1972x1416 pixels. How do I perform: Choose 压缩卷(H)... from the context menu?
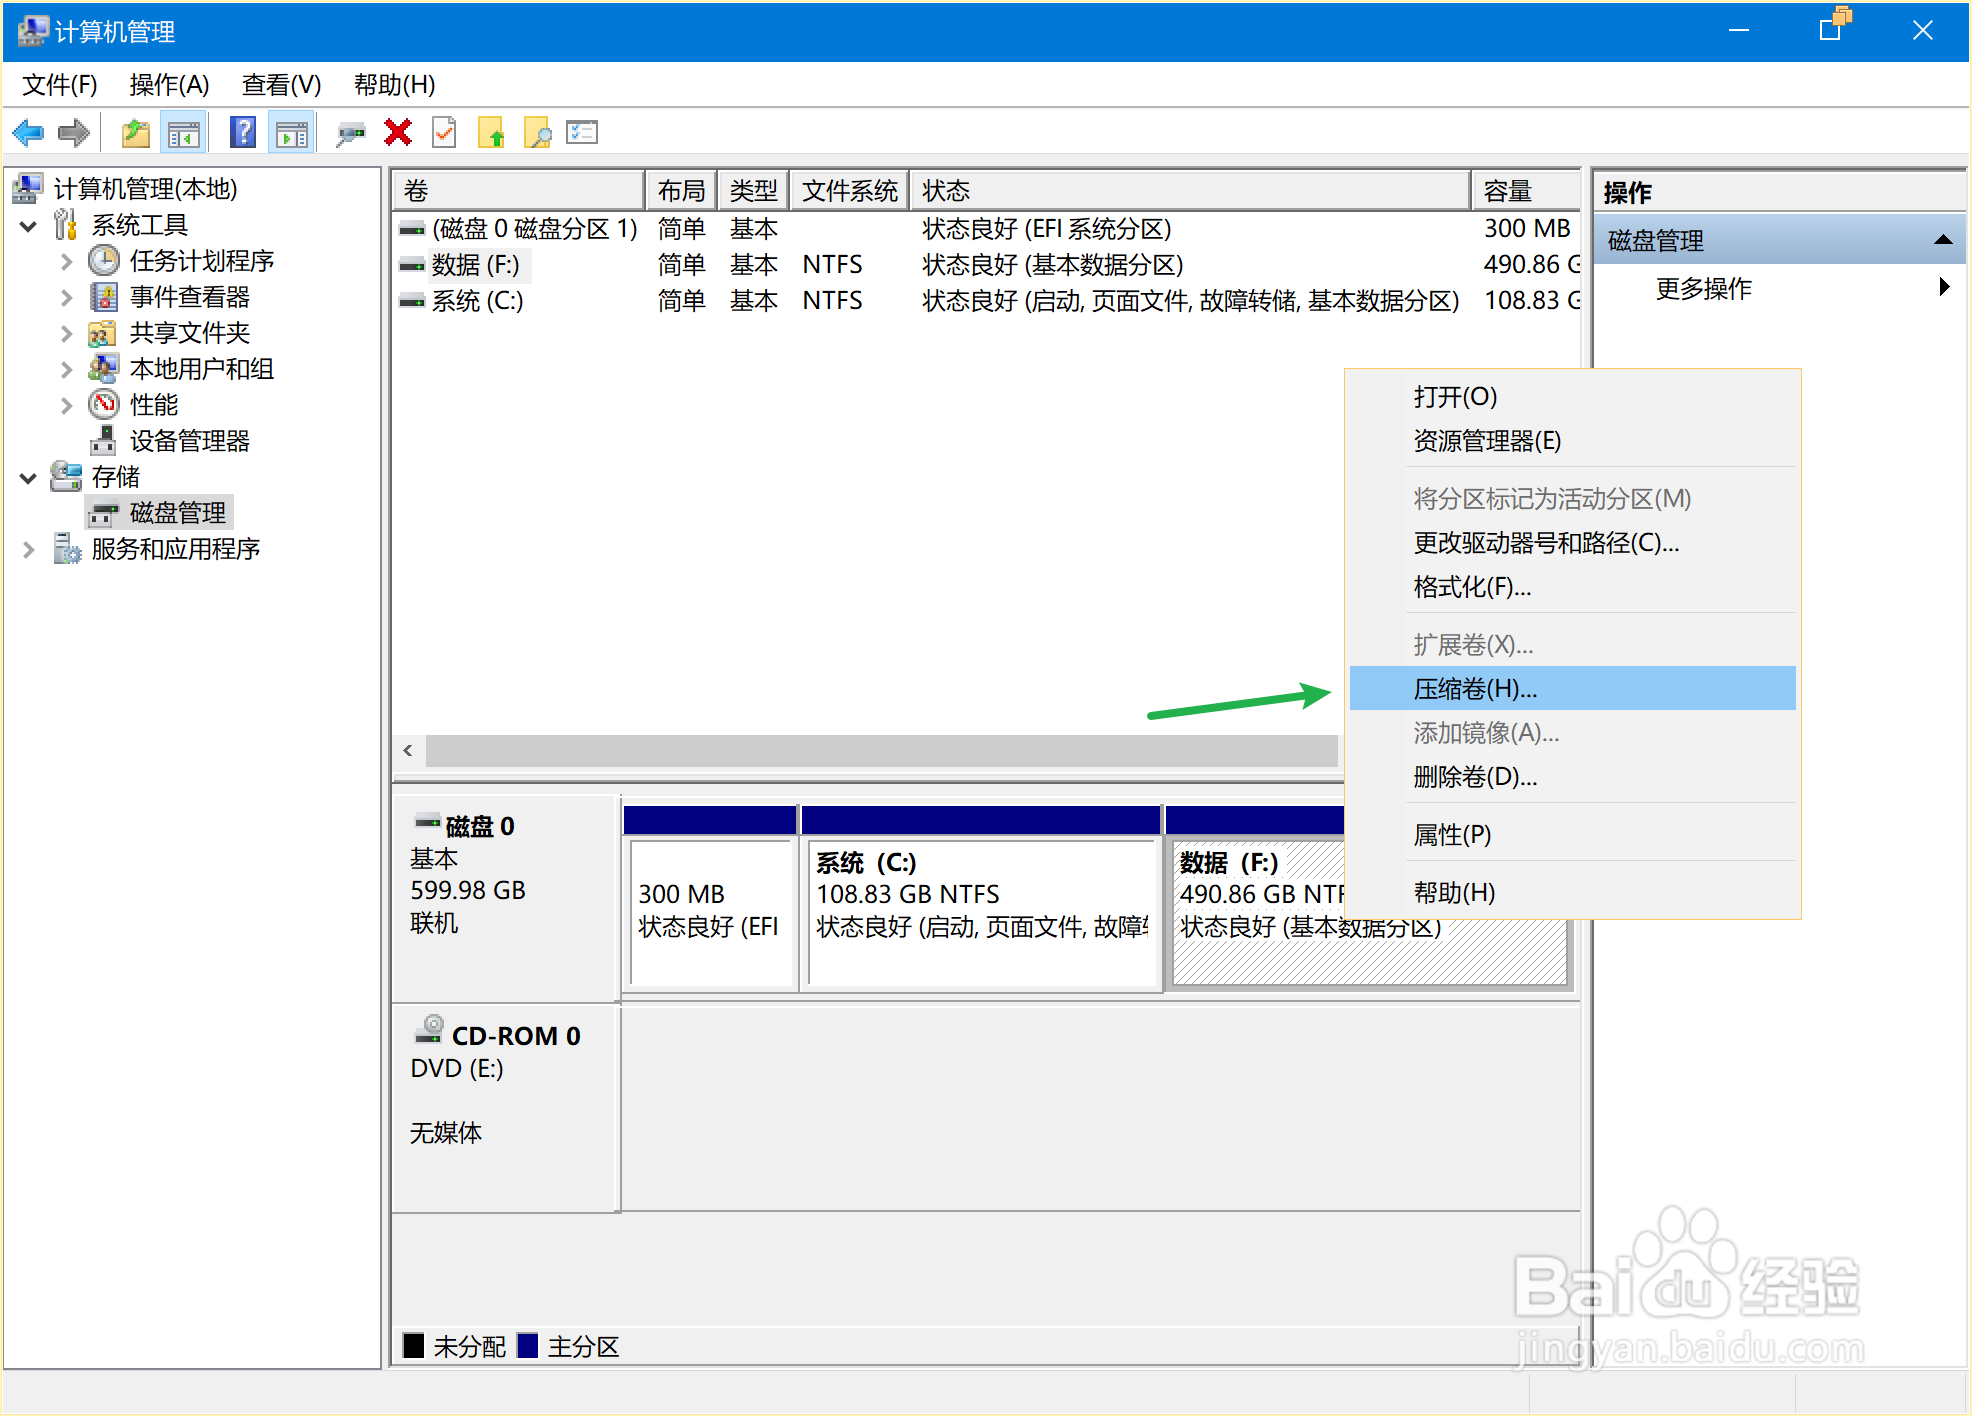(x=1475, y=689)
